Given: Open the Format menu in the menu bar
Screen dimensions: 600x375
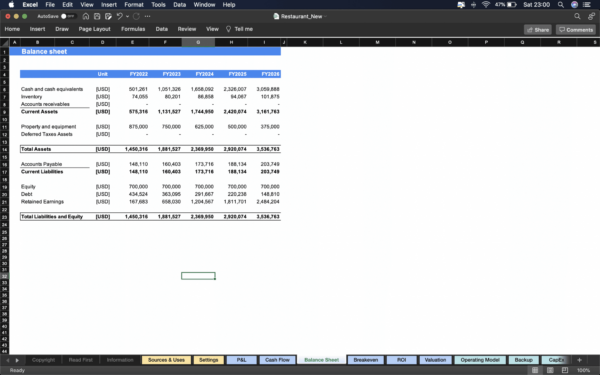Looking at the screenshot, I should coord(134,5).
